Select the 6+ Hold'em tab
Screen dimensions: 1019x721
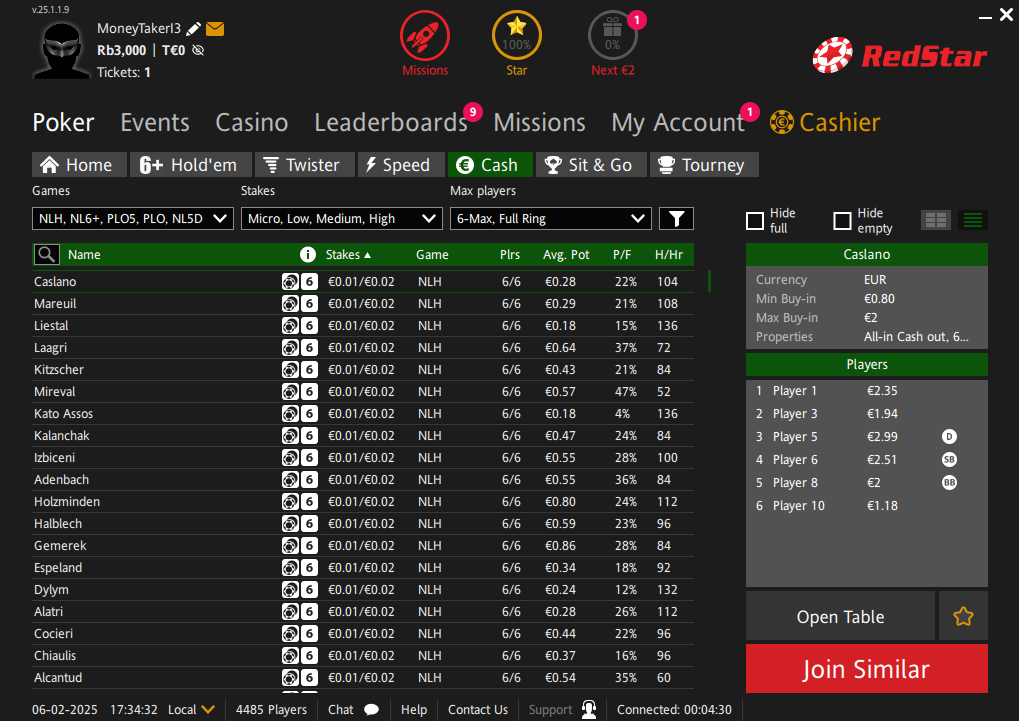191,165
